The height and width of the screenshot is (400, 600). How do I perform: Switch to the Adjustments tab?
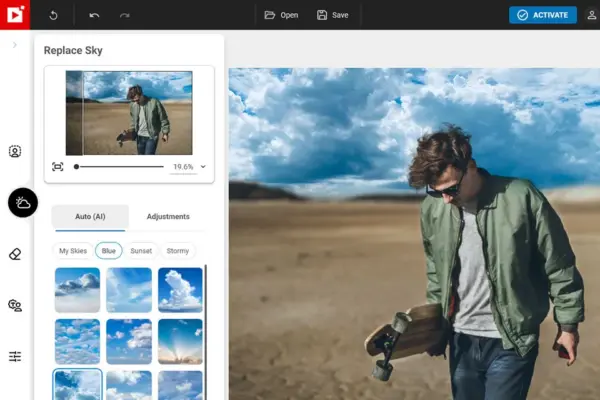(168, 217)
